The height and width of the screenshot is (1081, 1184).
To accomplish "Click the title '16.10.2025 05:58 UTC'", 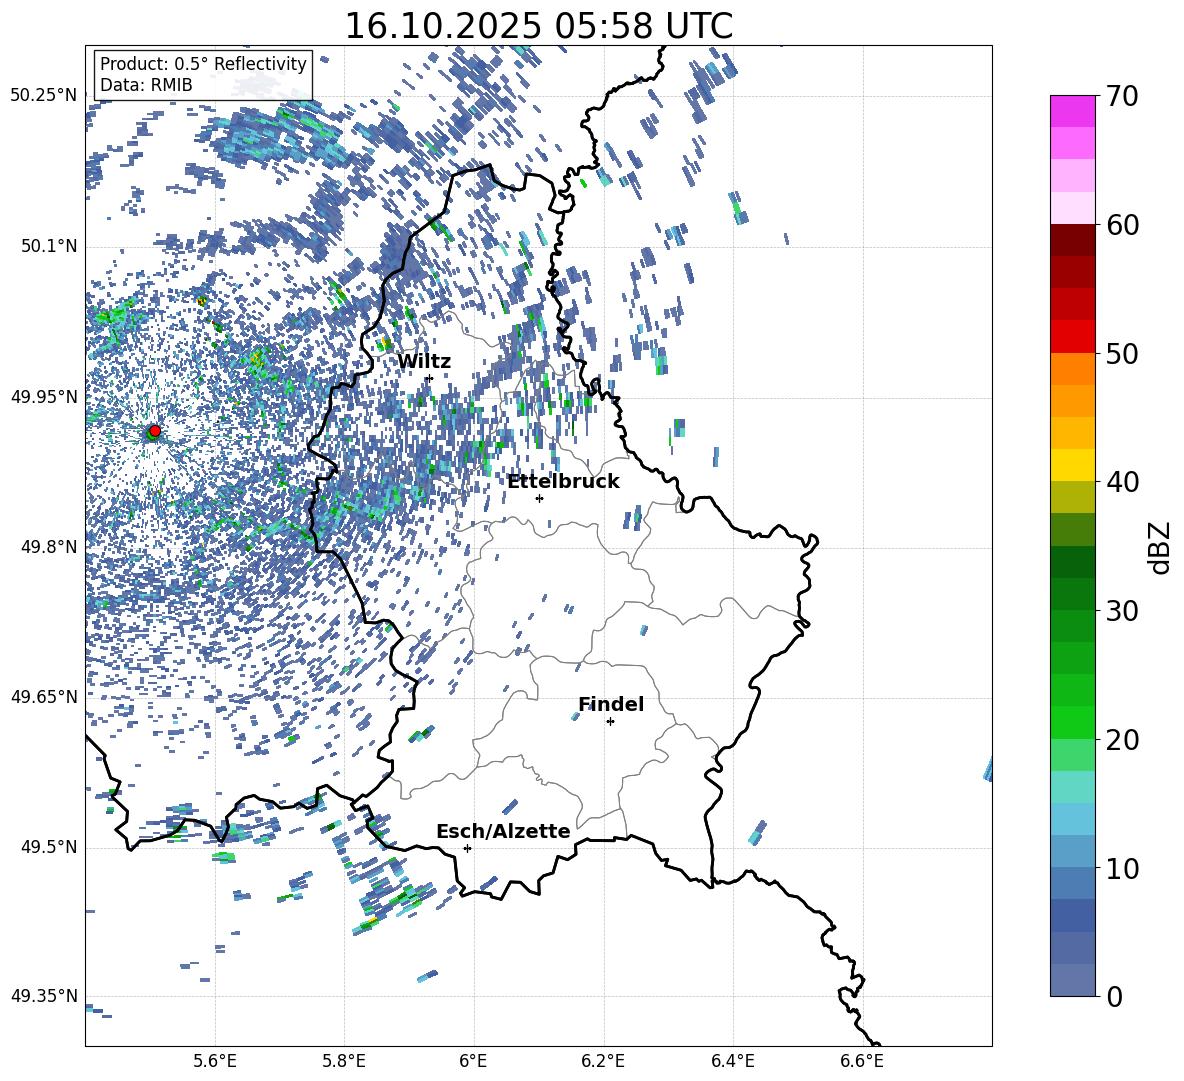I will click(x=539, y=26).
